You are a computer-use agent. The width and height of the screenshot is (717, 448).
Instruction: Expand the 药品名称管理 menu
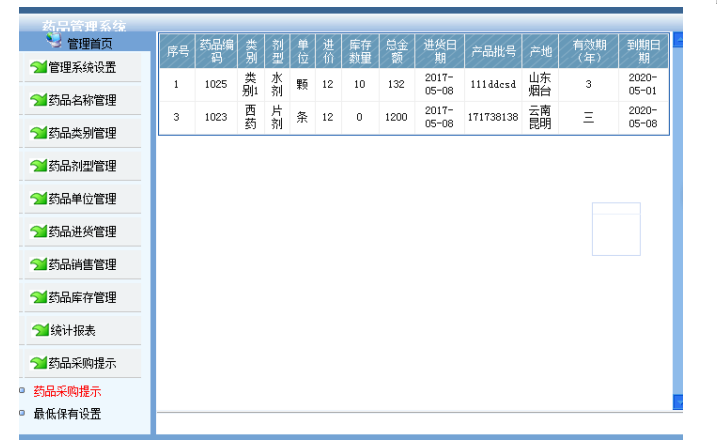(82, 100)
